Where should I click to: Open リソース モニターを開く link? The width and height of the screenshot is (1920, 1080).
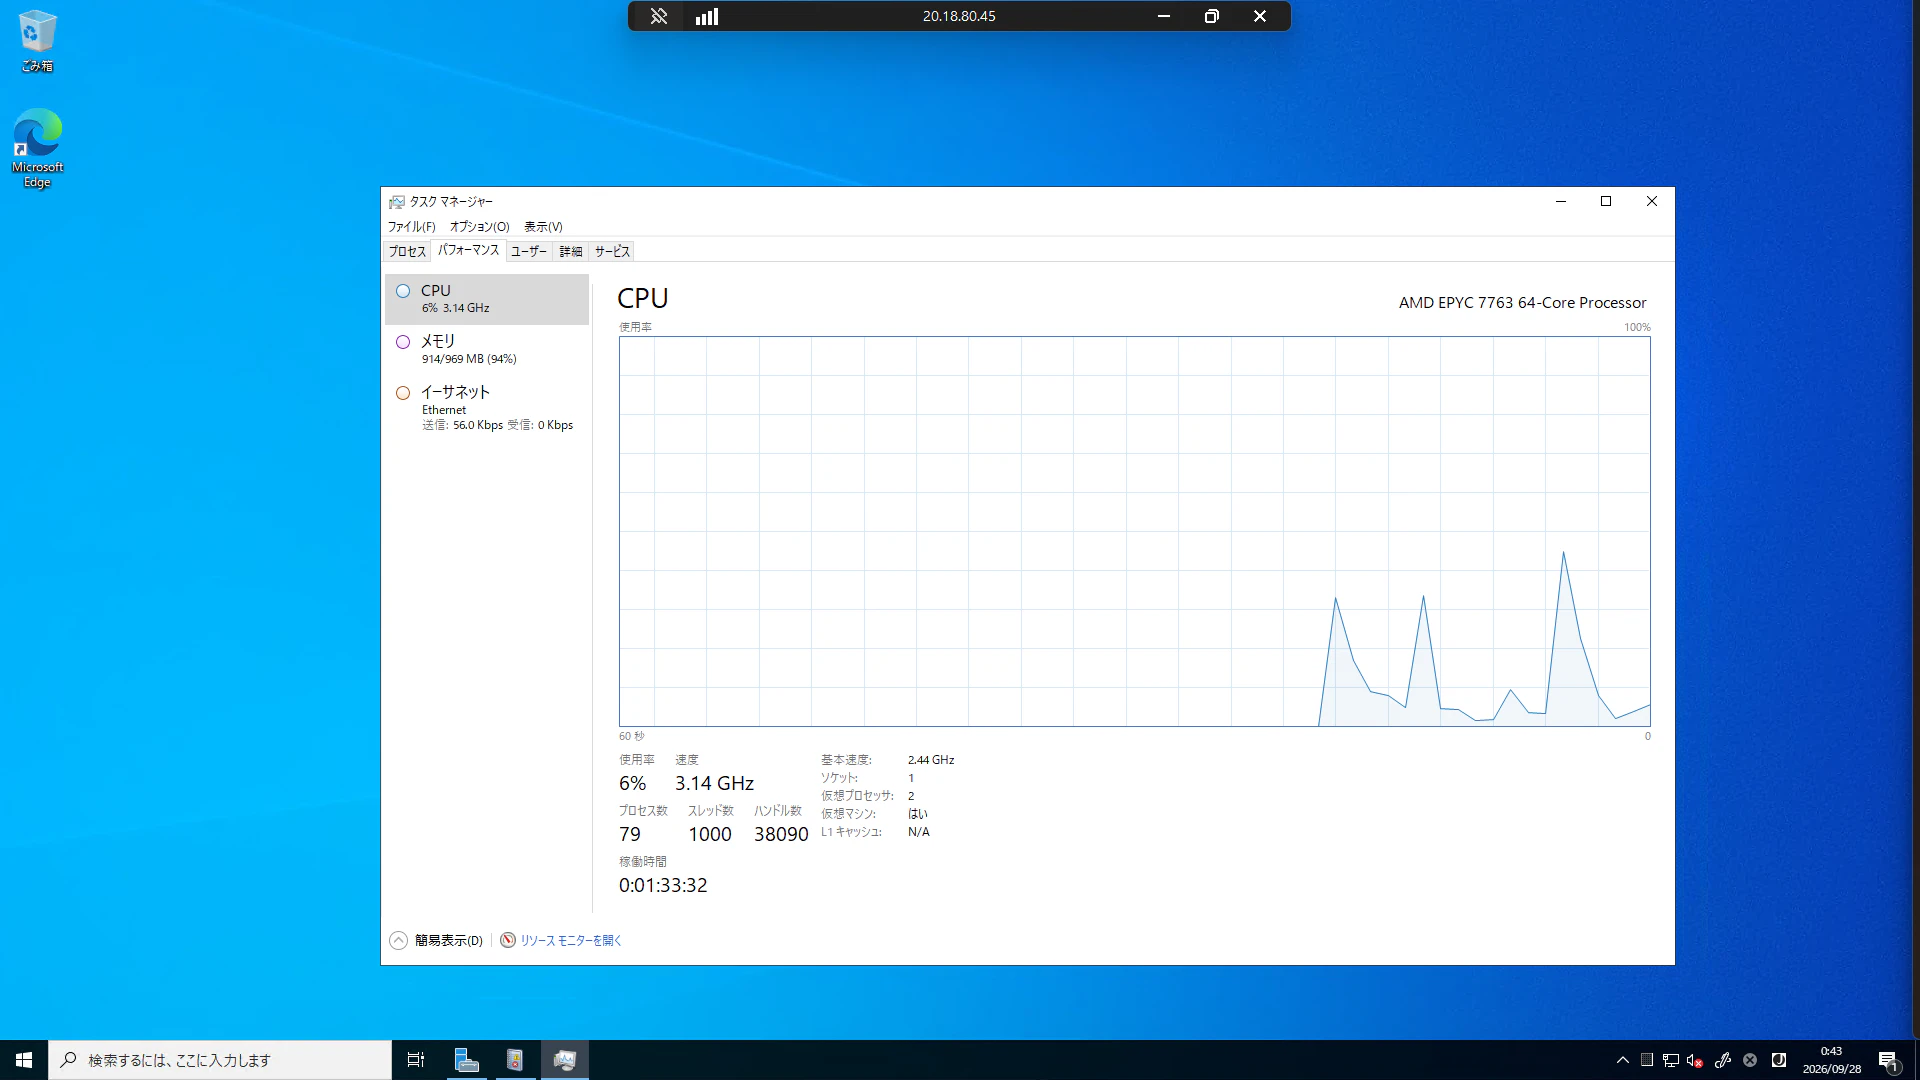pos(571,940)
